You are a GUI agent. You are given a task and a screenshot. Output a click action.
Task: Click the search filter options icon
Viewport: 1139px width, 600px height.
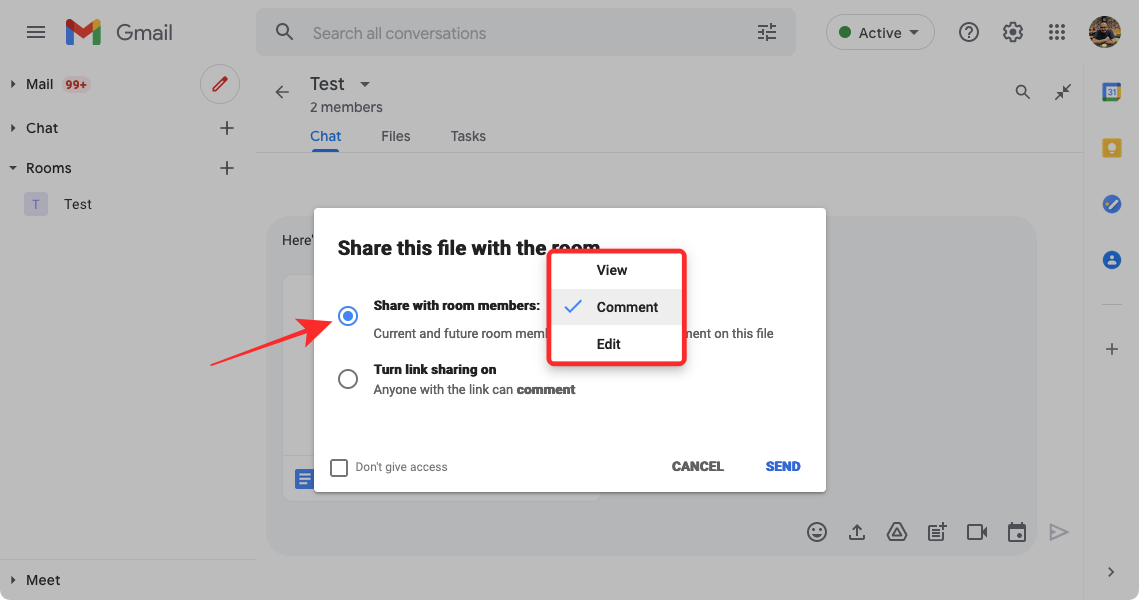coord(767,33)
